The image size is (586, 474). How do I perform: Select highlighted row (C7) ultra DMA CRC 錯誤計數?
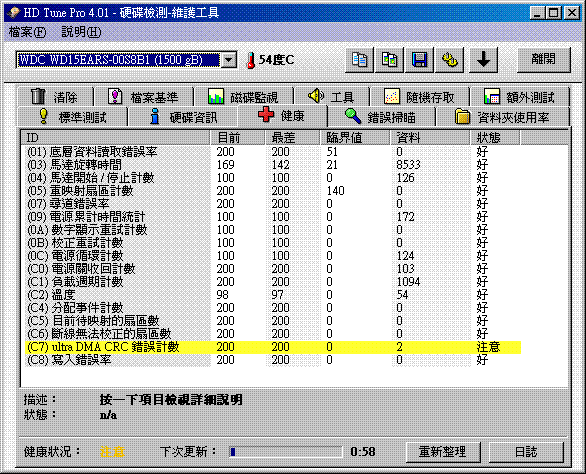coord(273,347)
